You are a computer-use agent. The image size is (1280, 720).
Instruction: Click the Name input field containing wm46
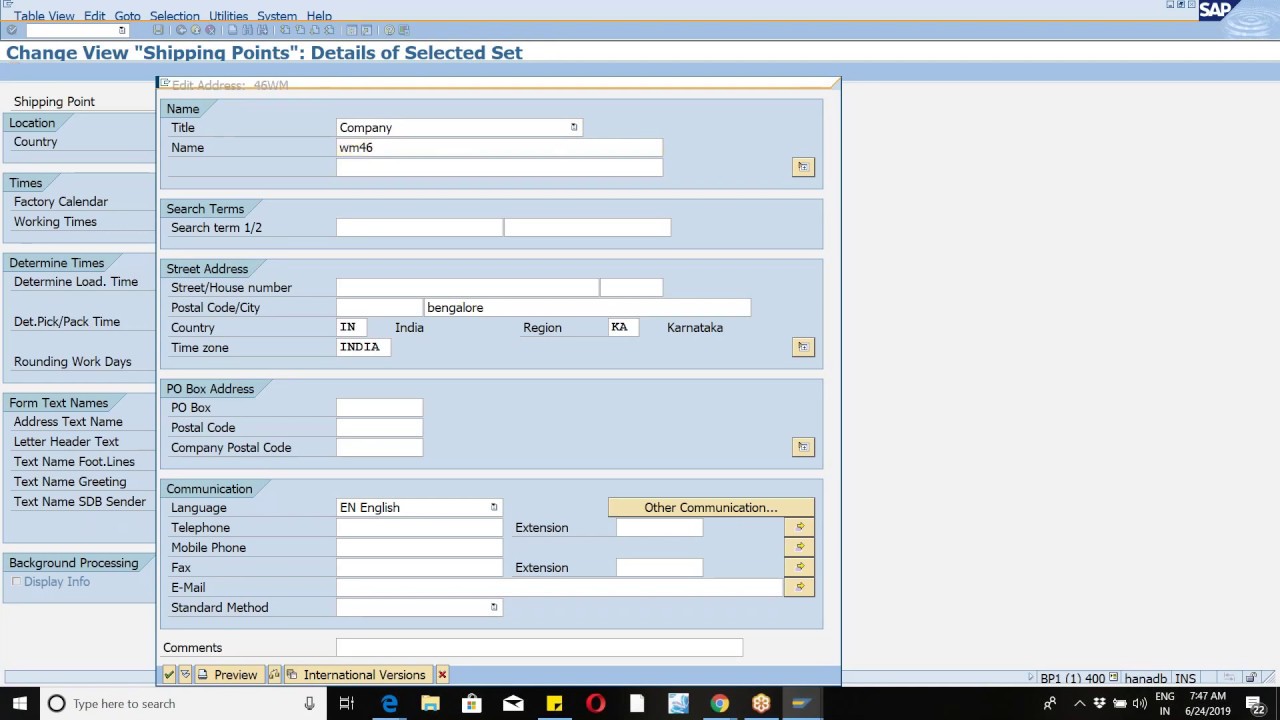[499, 147]
